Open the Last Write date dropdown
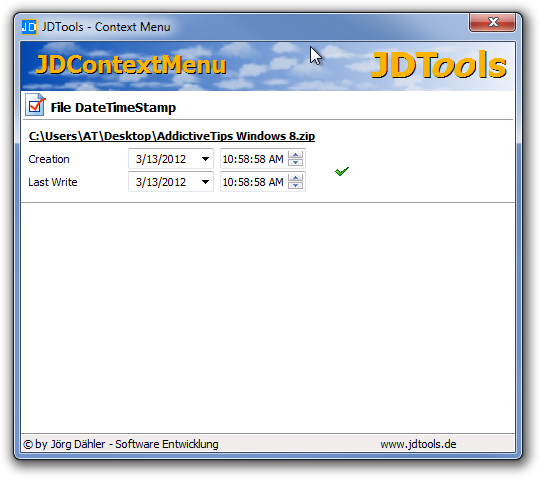This screenshot has width=541, height=479. (205, 182)
